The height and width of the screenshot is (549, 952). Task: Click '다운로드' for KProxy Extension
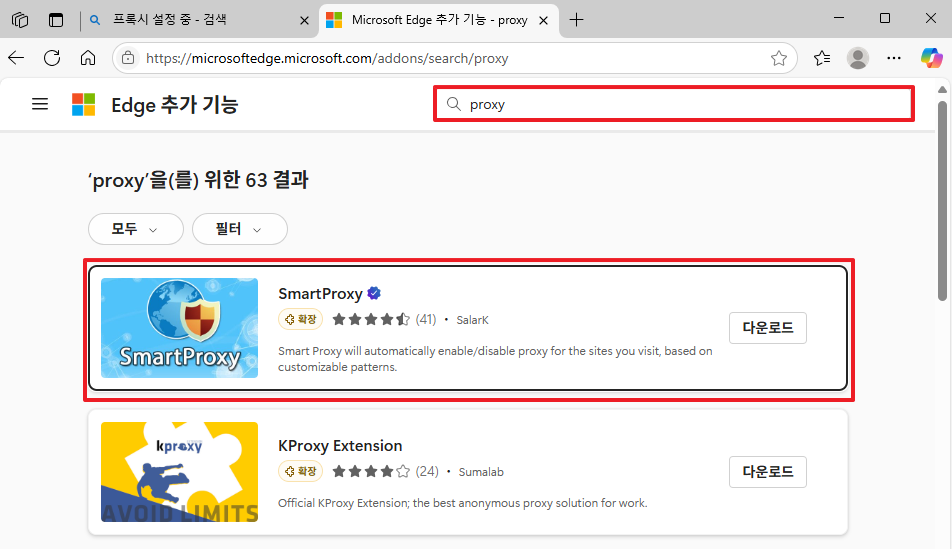pos(768,472)
